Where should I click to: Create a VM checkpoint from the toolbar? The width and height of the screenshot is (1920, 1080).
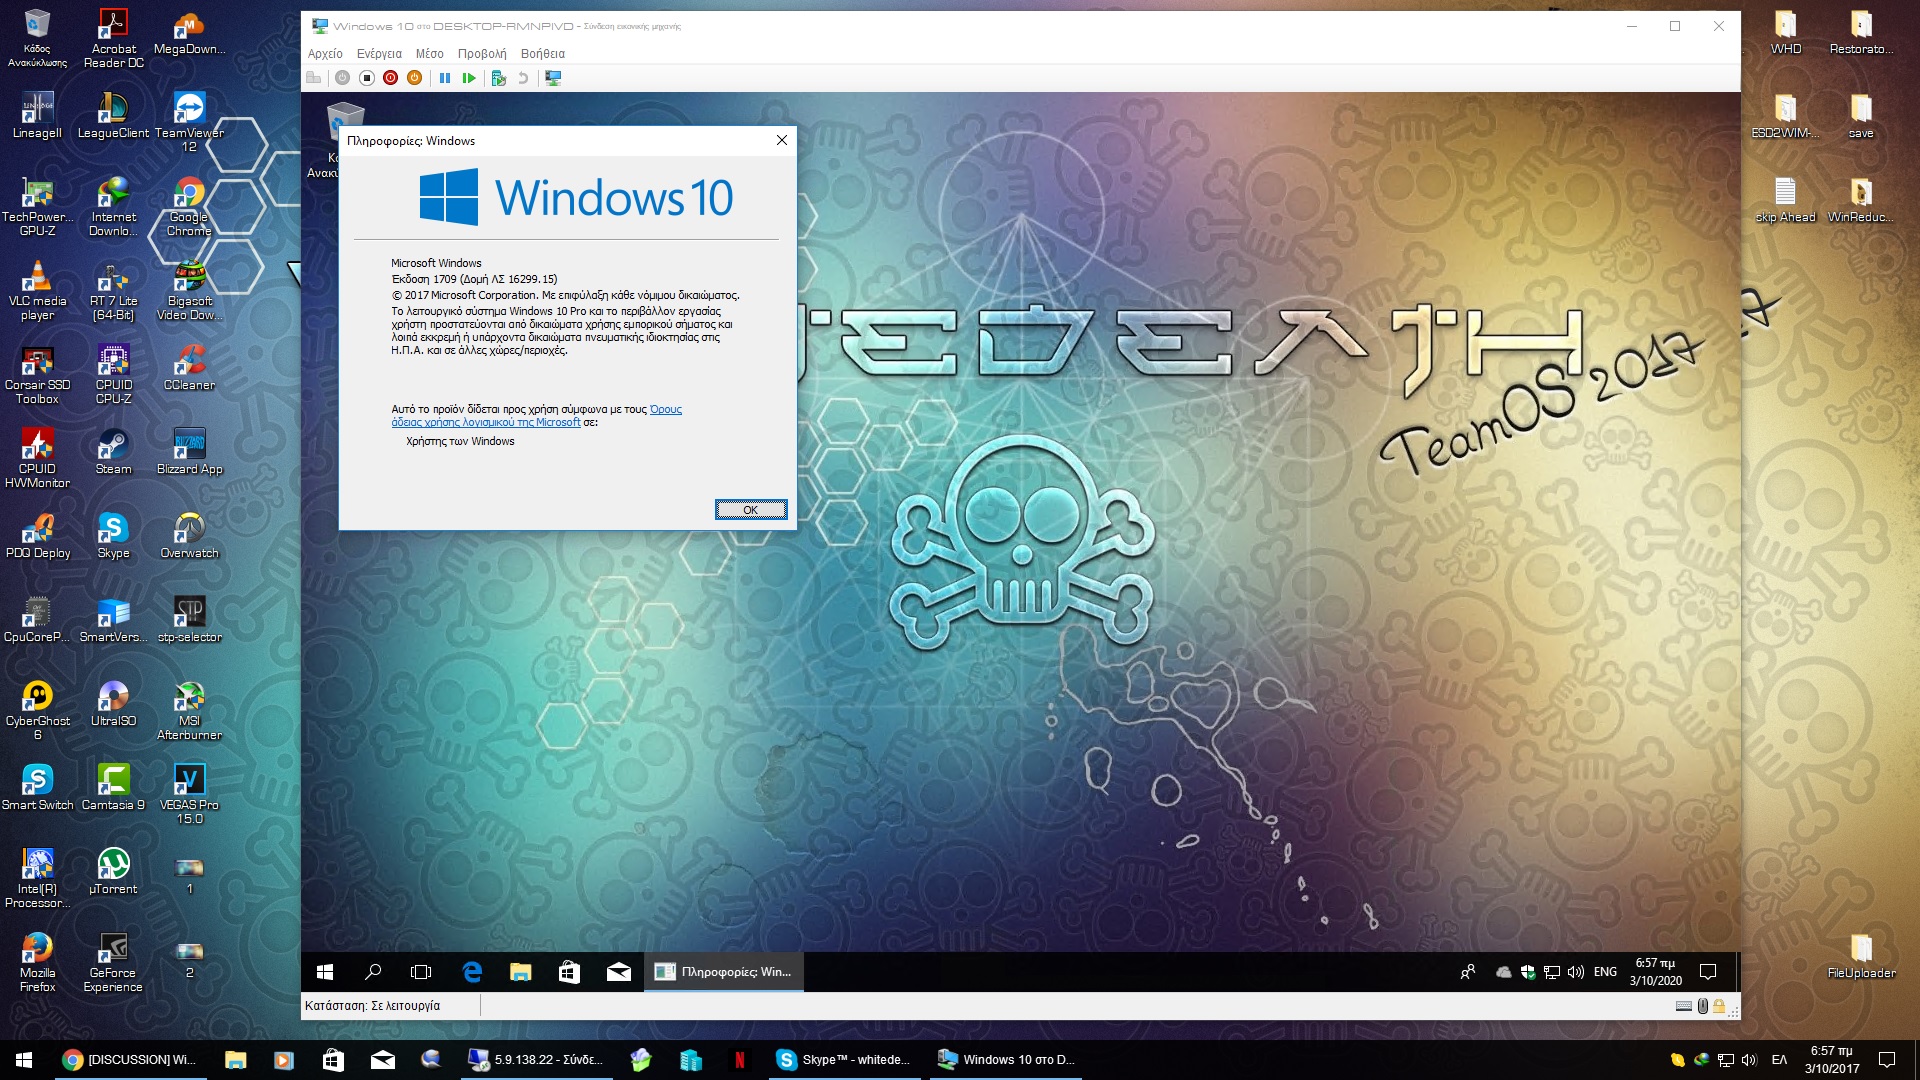(499, 78)
